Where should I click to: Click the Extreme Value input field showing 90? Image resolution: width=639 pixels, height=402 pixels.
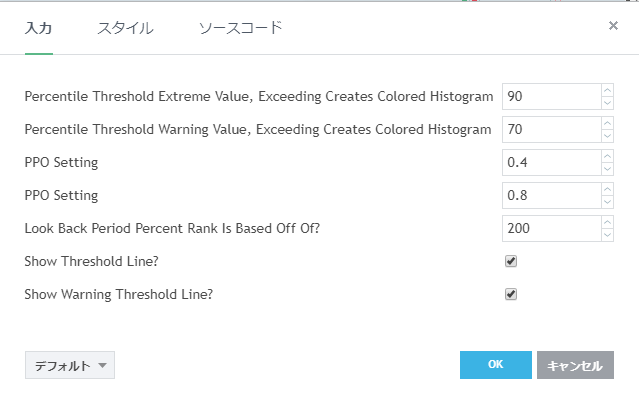[x=550, y=96]
